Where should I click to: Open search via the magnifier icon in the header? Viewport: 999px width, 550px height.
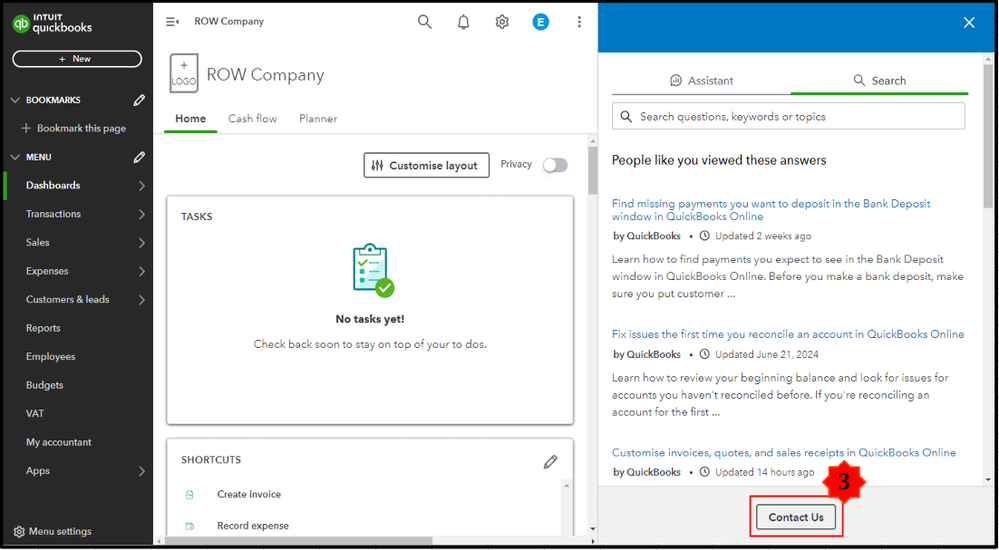pos(425,22)
